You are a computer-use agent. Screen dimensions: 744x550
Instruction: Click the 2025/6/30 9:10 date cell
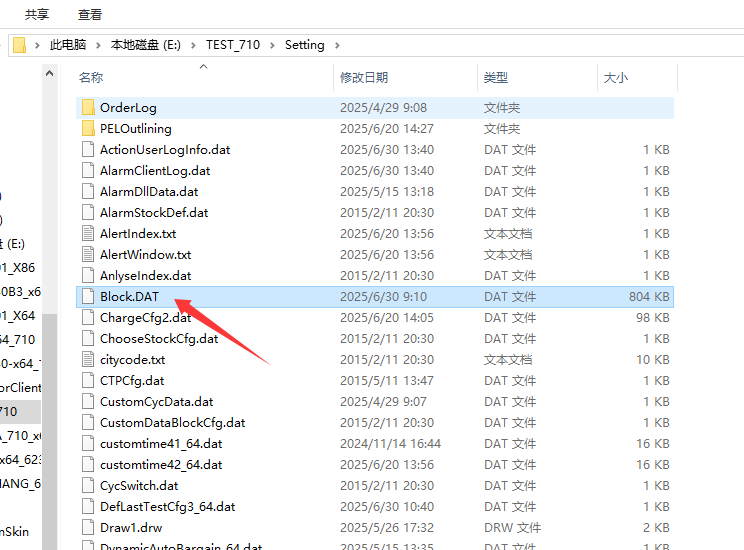[383, 297]
